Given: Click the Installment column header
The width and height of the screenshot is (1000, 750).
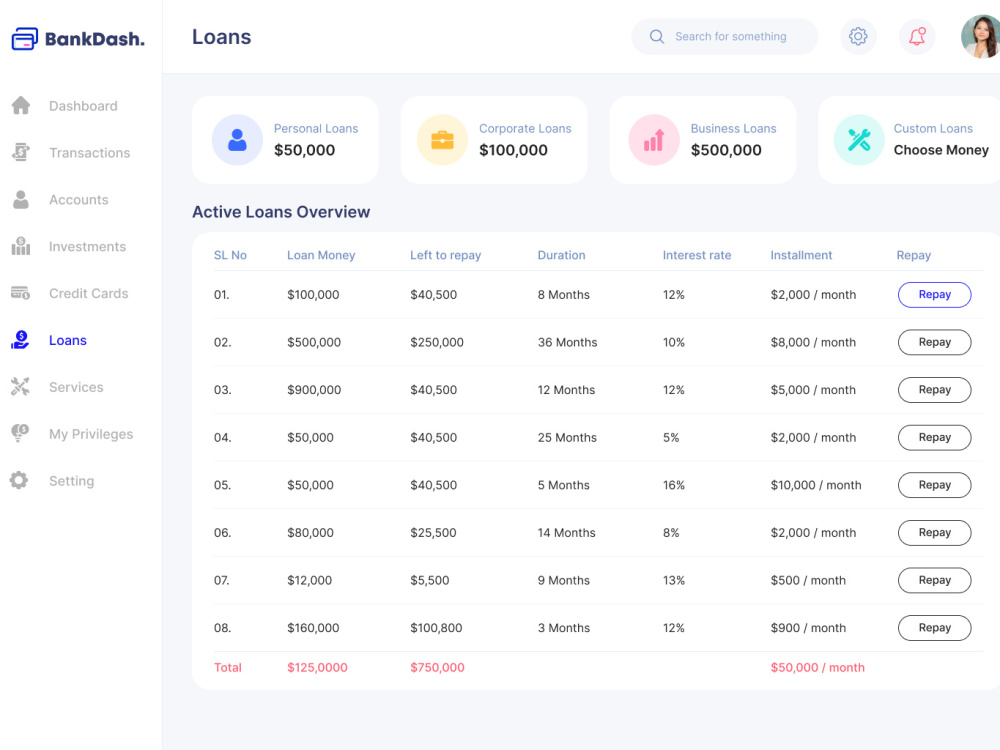Looking at the screenshot, I should point(801,255).
